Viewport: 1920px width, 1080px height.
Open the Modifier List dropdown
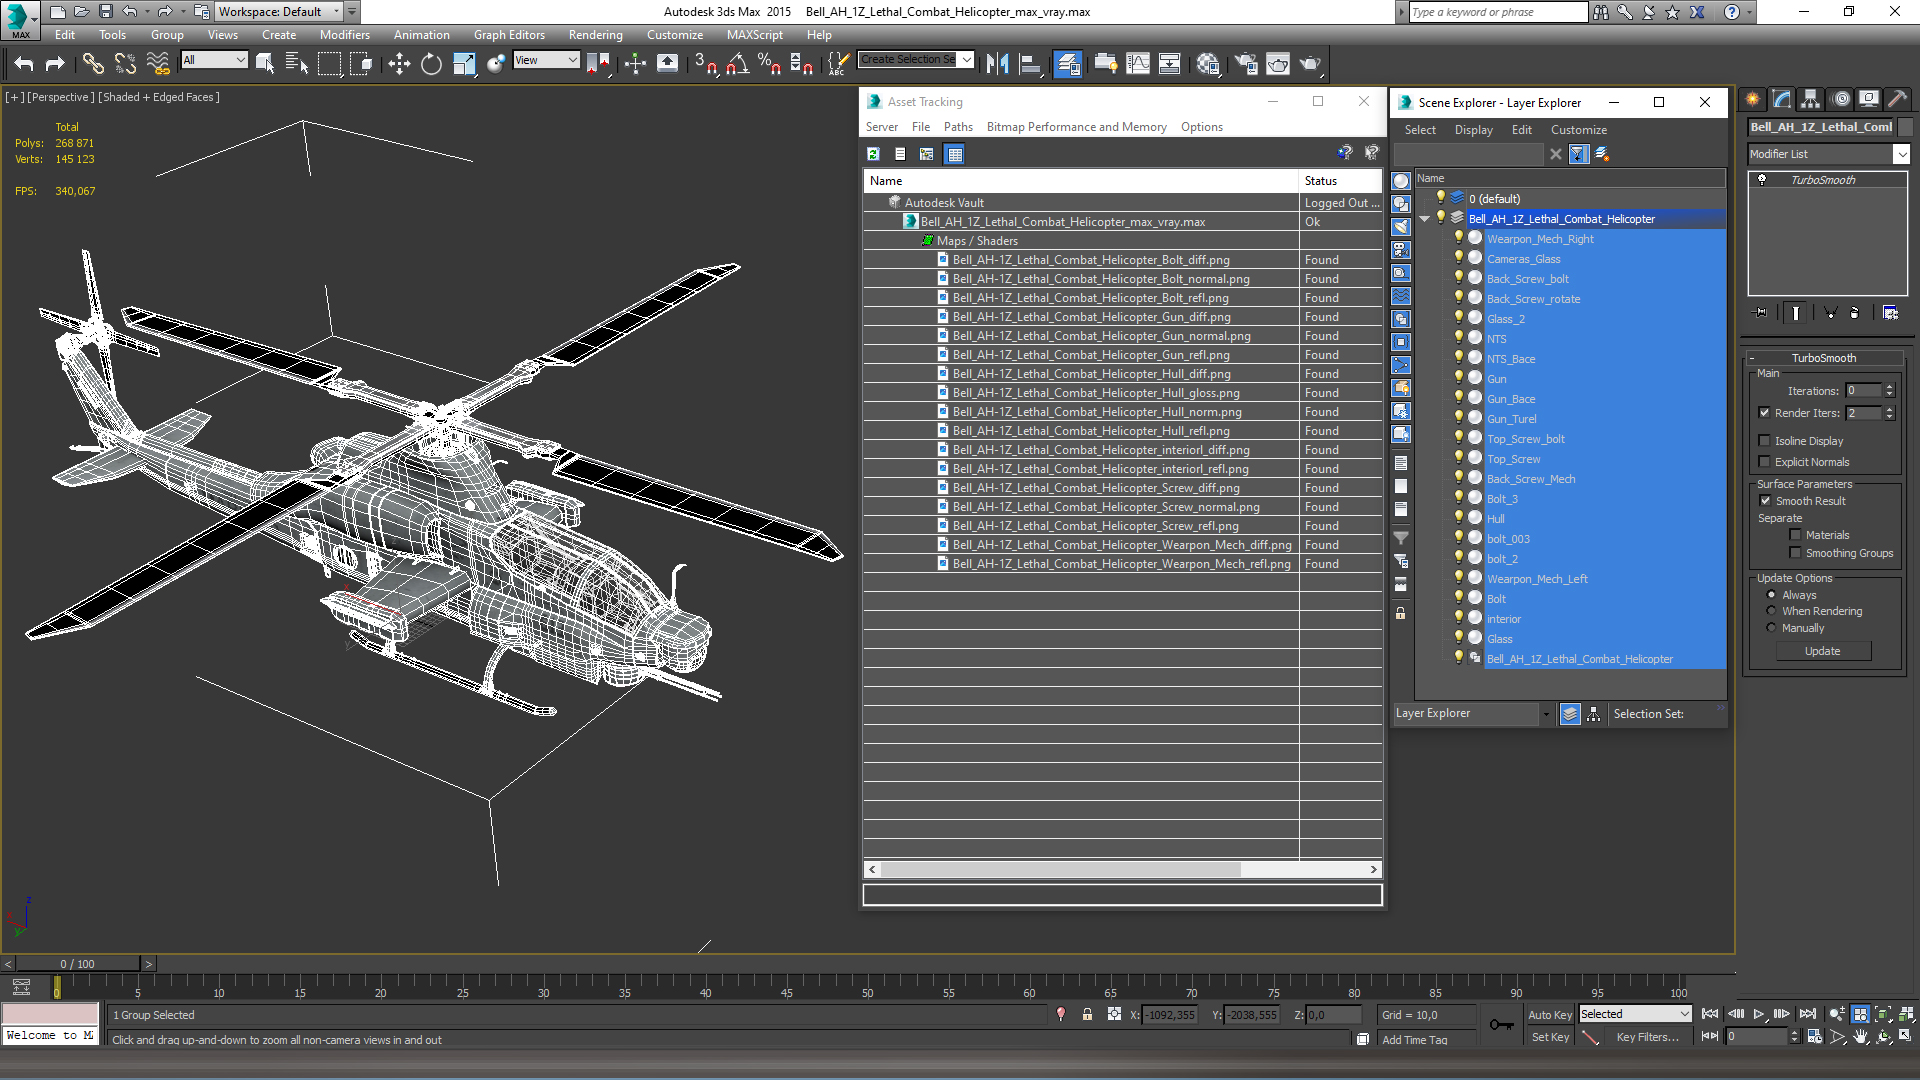pos(1901,154)
